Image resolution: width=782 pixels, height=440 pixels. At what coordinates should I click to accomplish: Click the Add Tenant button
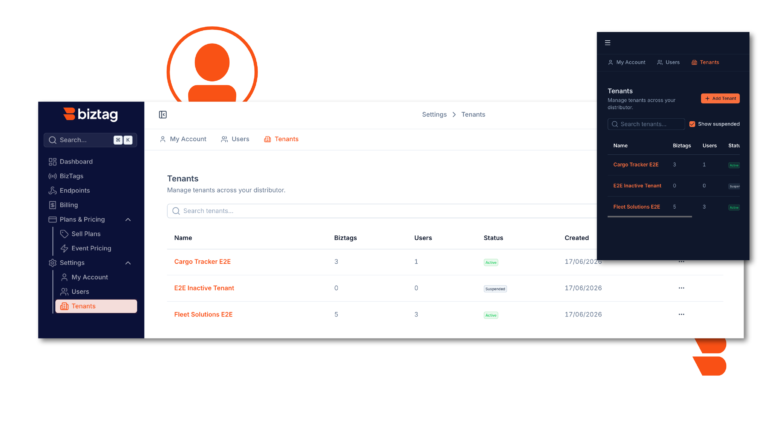[720, 99]
